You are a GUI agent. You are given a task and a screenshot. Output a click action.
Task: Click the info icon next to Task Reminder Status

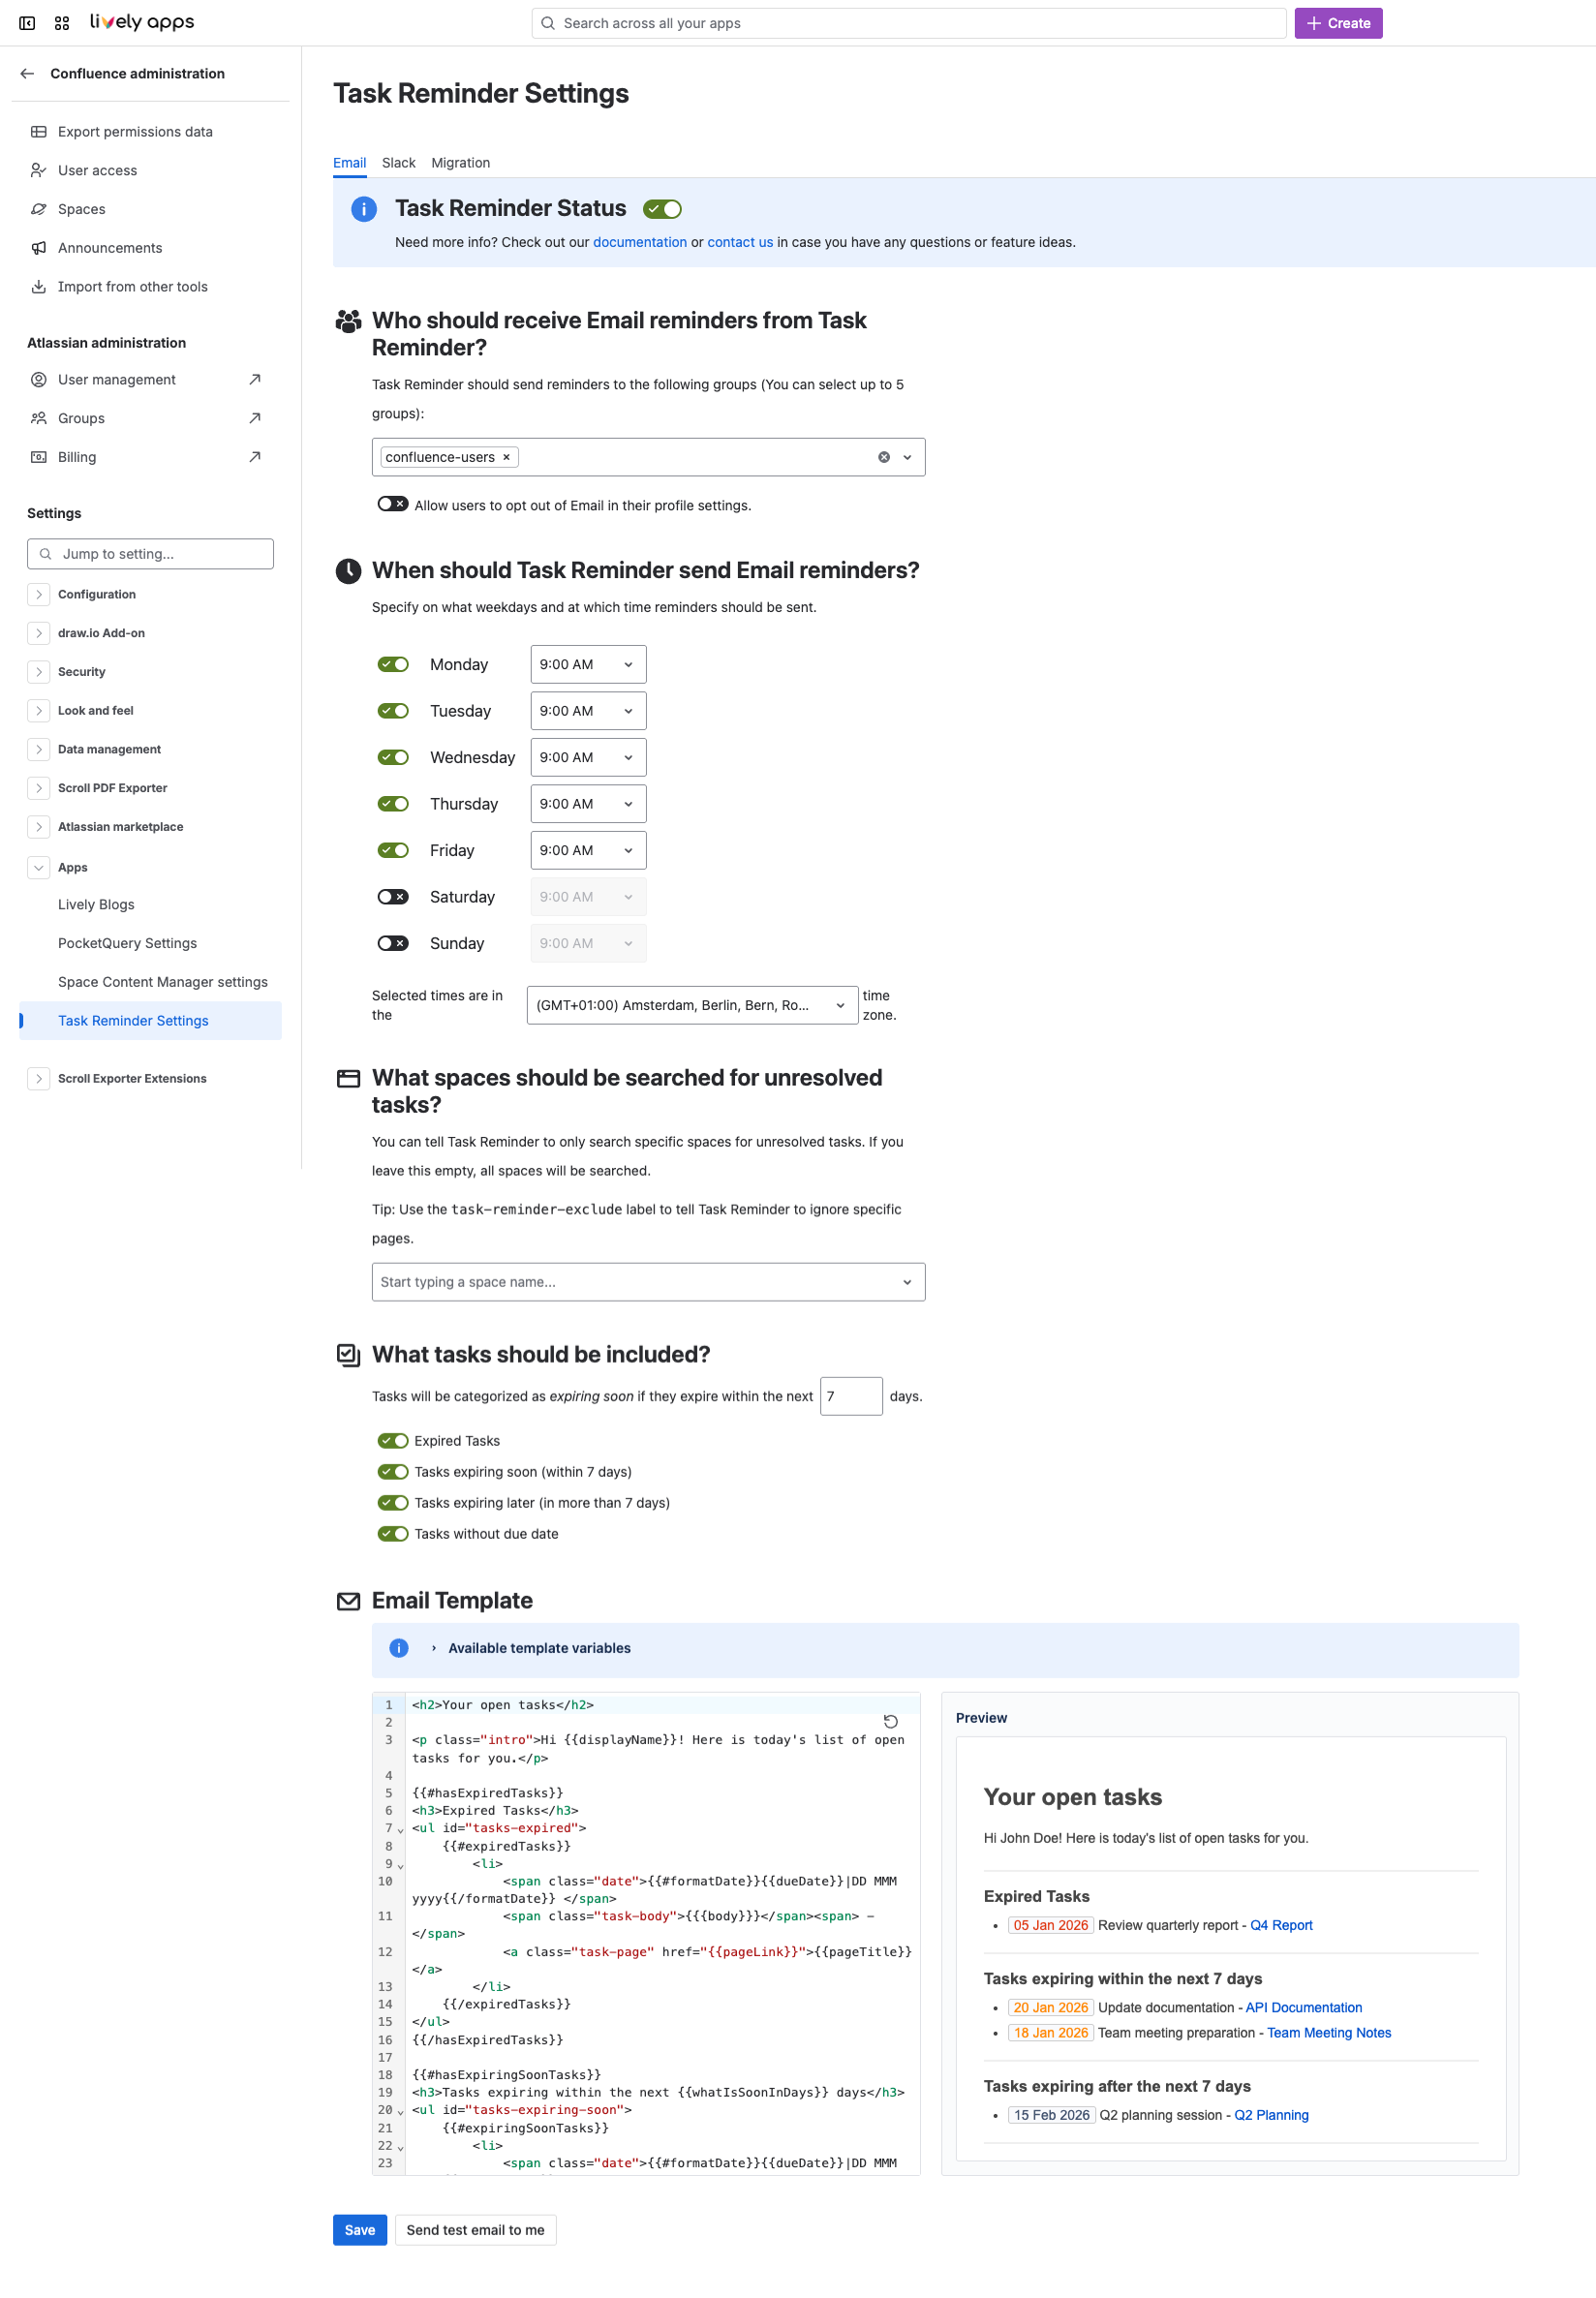pos(363,209)
